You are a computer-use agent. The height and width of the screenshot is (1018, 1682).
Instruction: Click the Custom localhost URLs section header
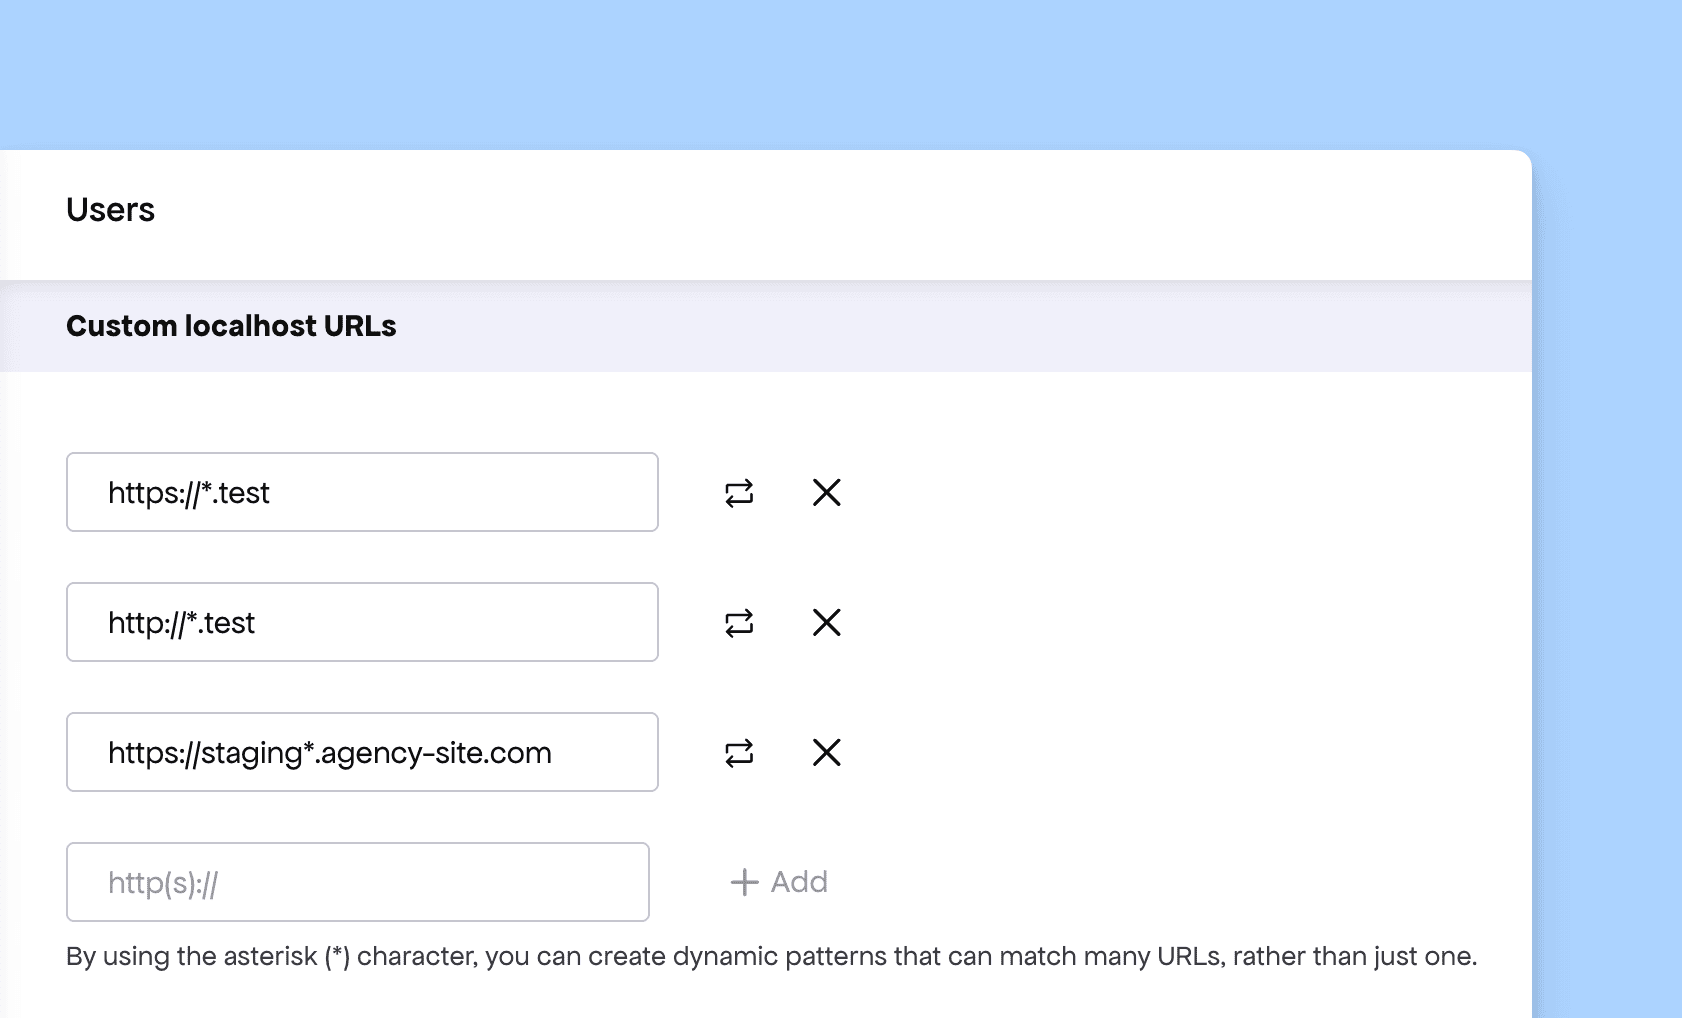[x=231, y=326]
